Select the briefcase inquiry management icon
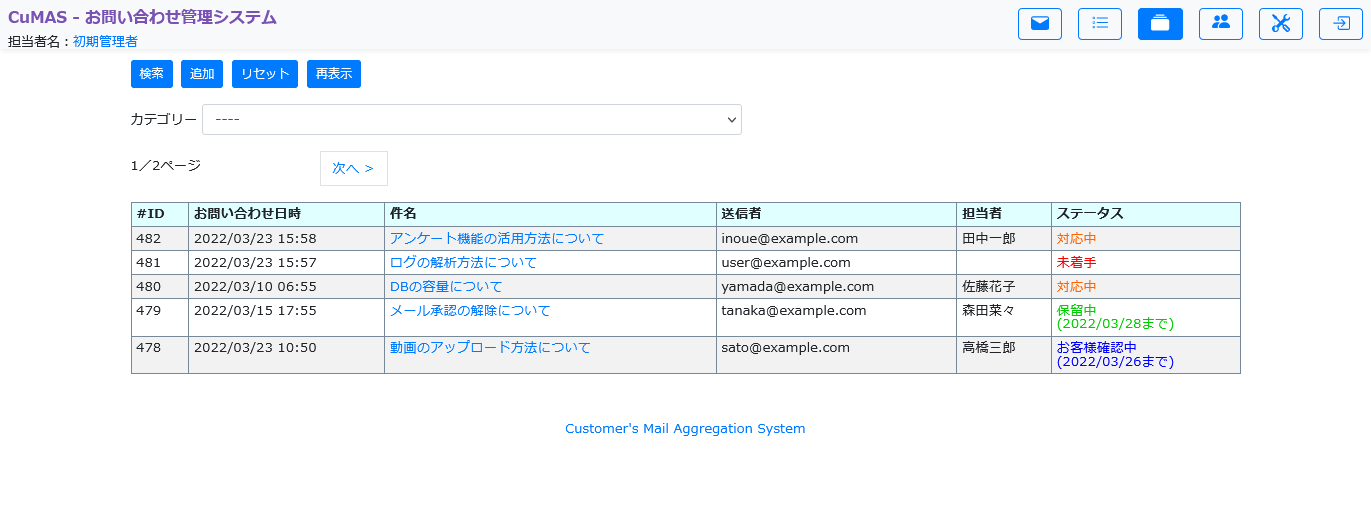The height and width of the screenshot is (514, 1371). coord(1160,24)
